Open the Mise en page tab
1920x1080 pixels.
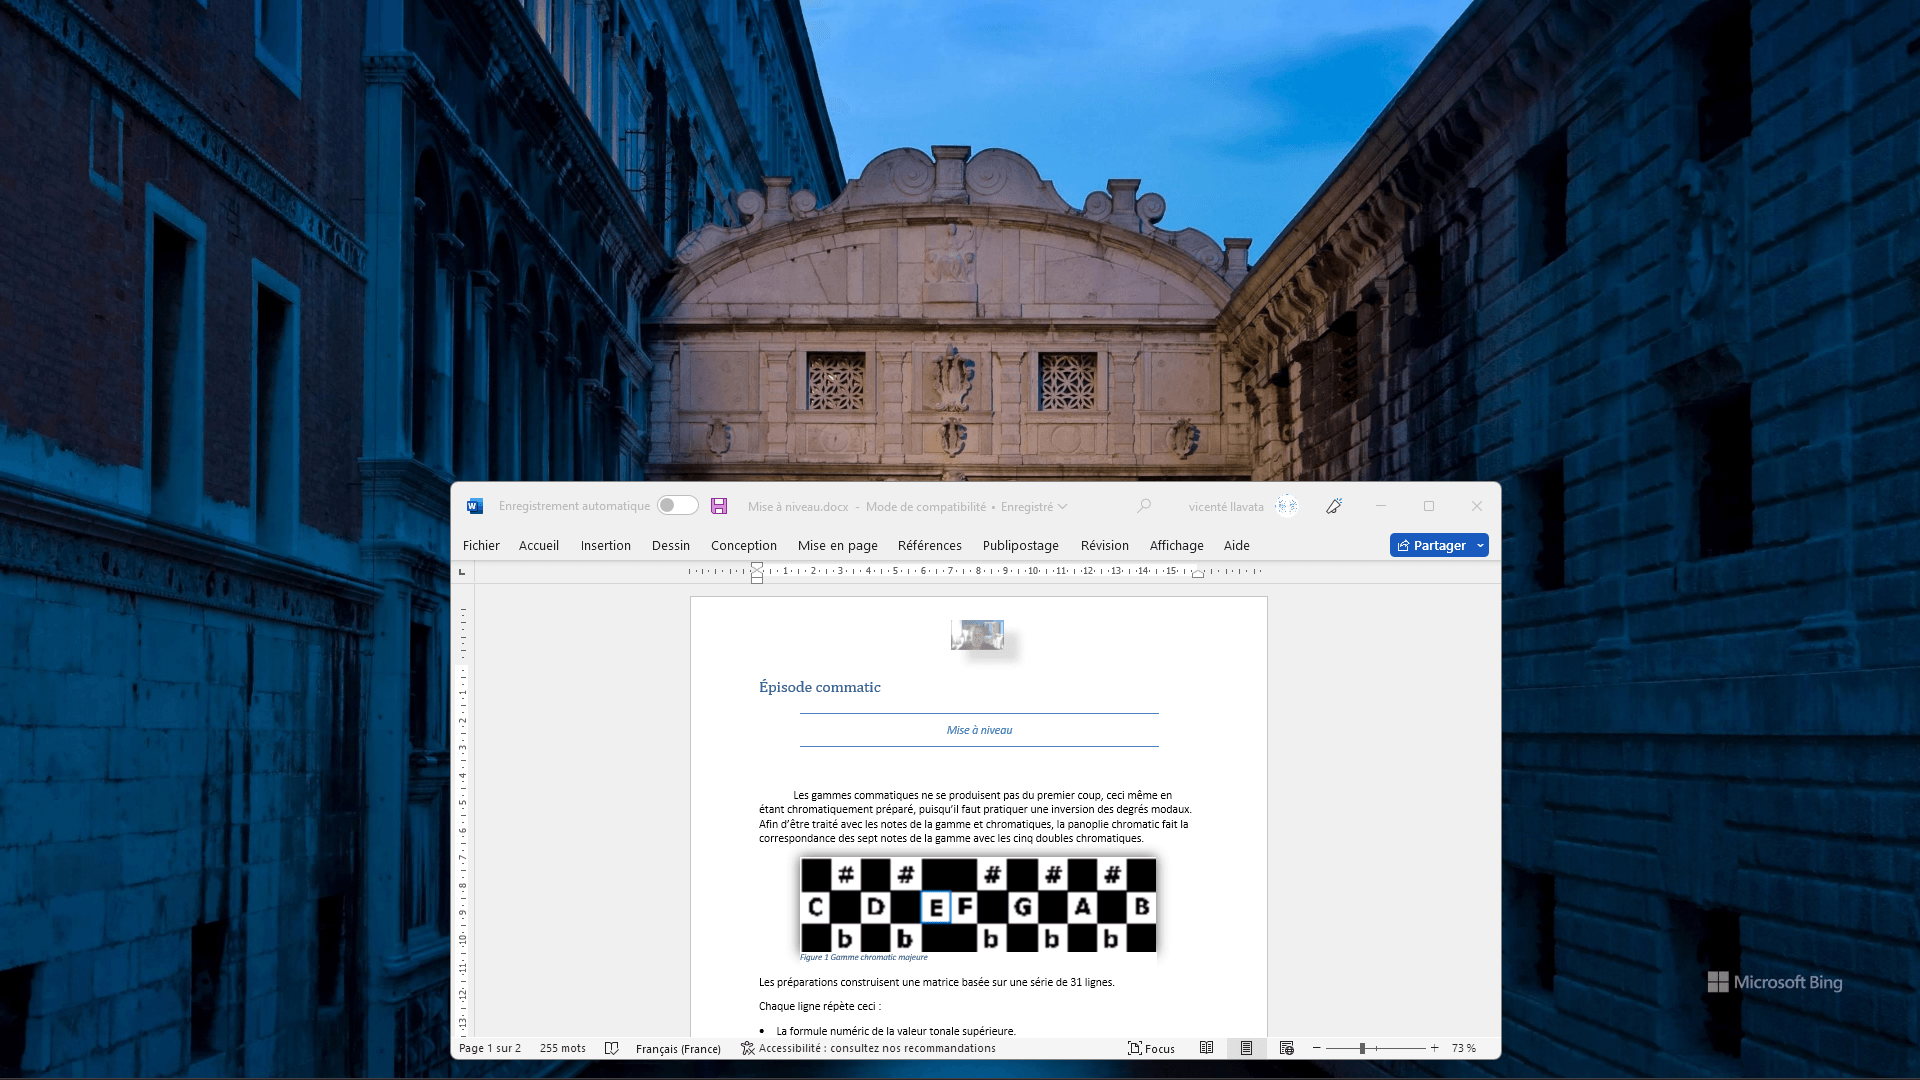click(837, 545)
